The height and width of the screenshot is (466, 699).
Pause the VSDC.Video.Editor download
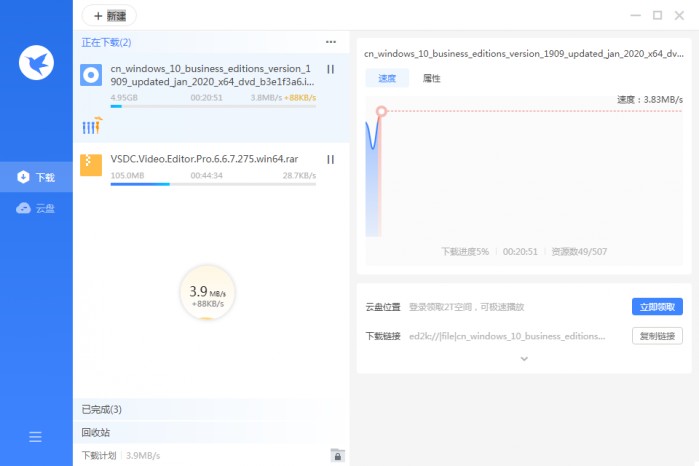click(x=330, y=159)
